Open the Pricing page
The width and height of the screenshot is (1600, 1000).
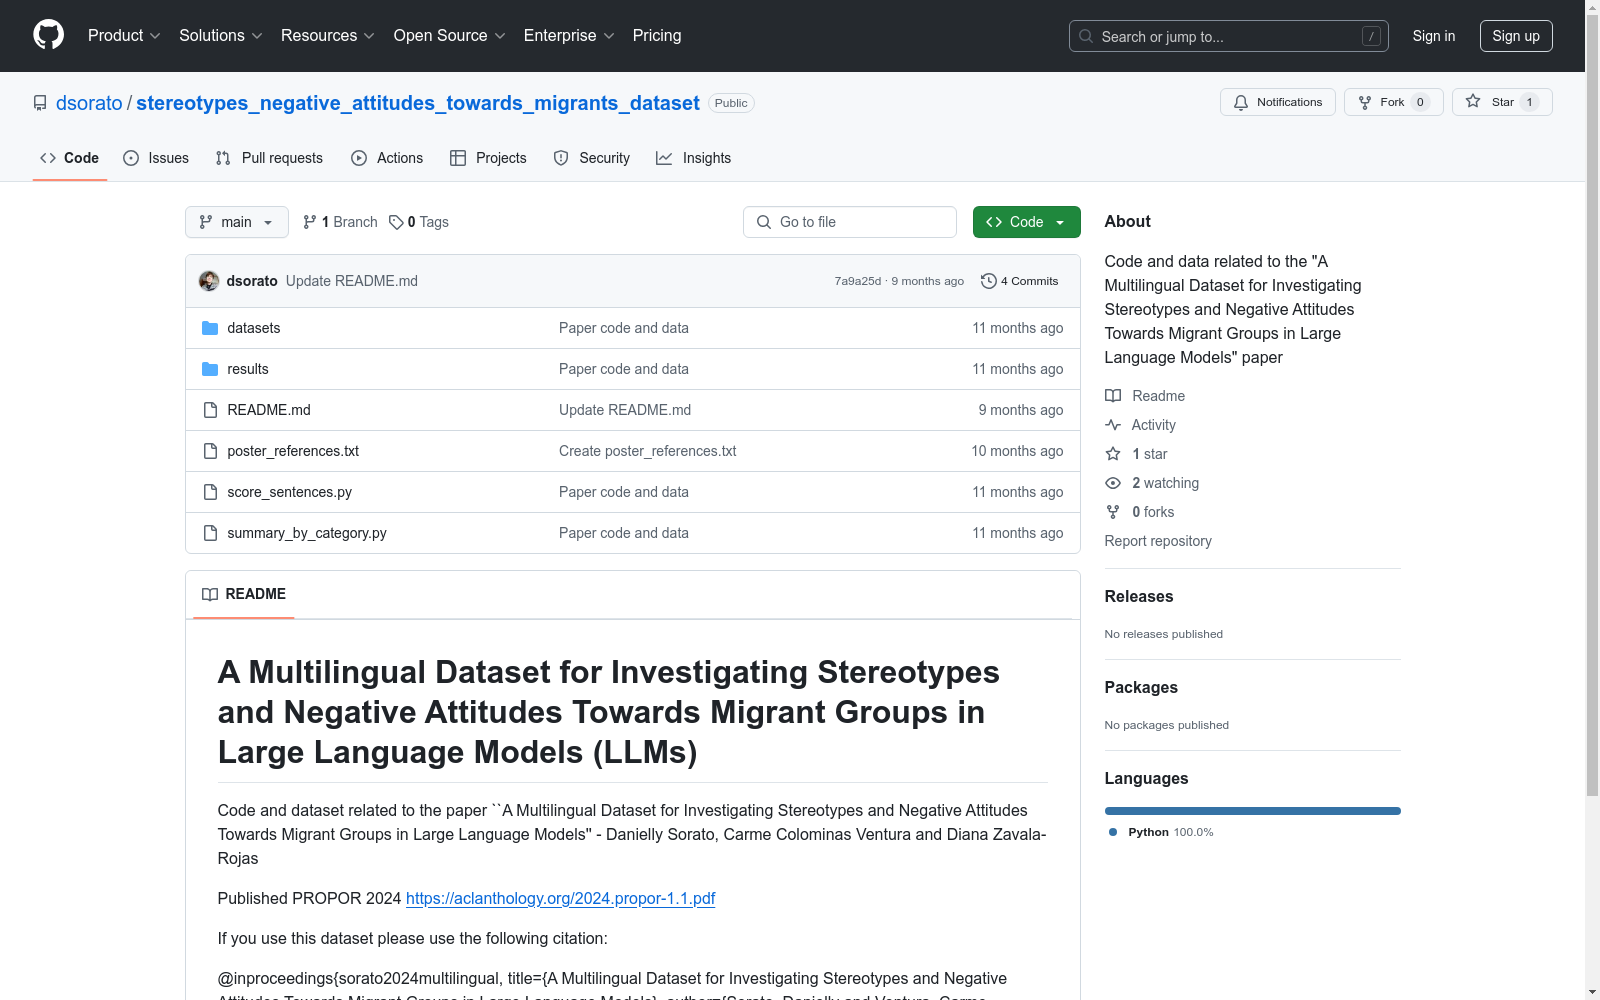(x=657, y=35)
